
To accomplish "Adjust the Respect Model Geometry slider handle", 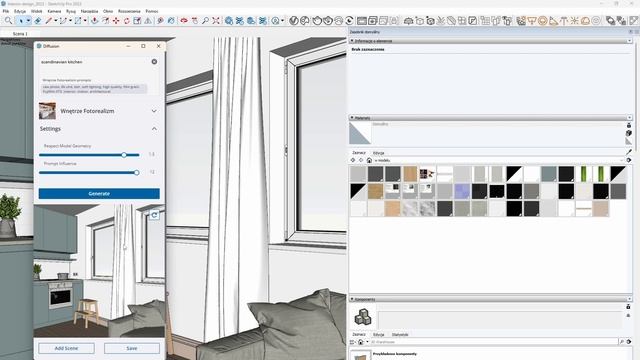I will pos(124,155).
